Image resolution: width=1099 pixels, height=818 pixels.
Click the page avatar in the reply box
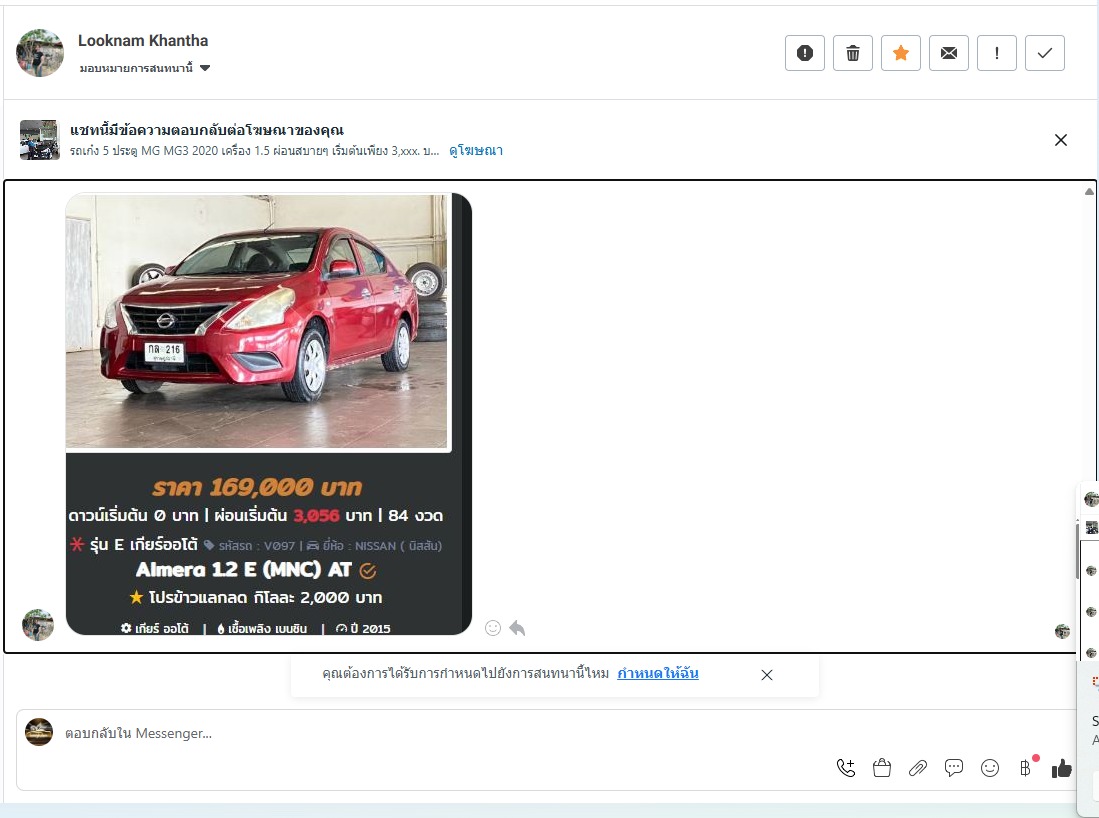coord(39,732)
